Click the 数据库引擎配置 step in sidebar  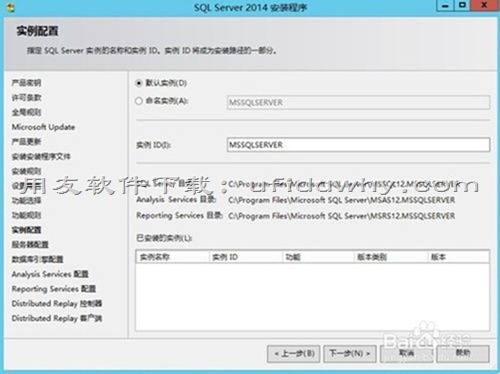[37, 259]
